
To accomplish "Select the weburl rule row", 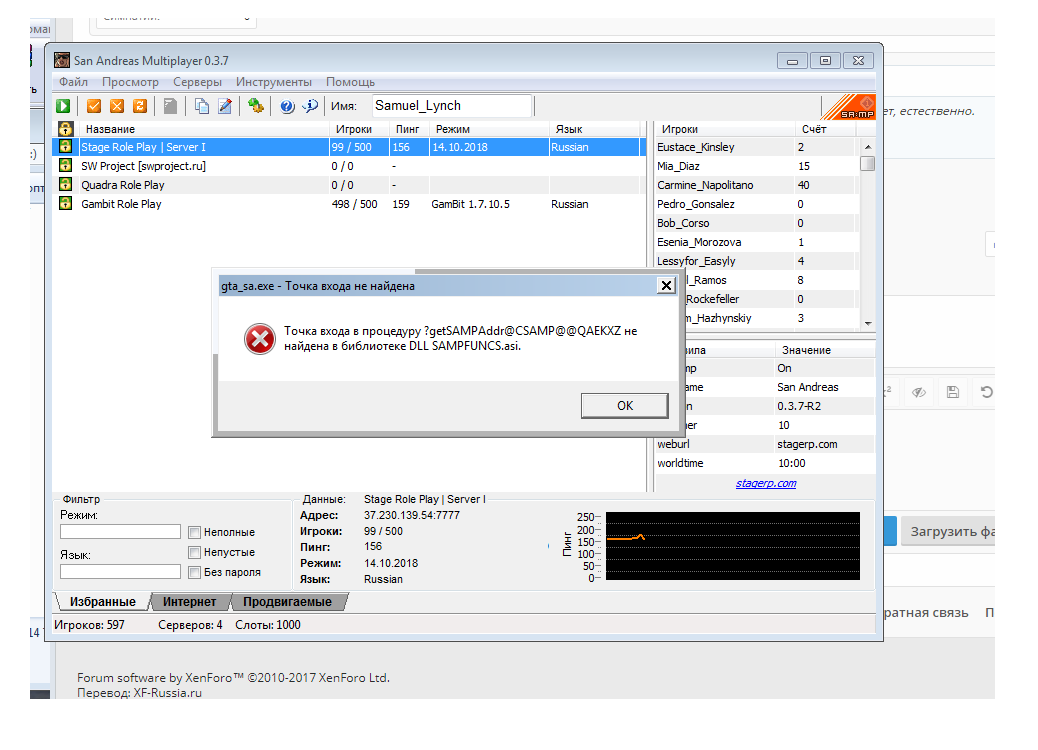I will [765, 444].
